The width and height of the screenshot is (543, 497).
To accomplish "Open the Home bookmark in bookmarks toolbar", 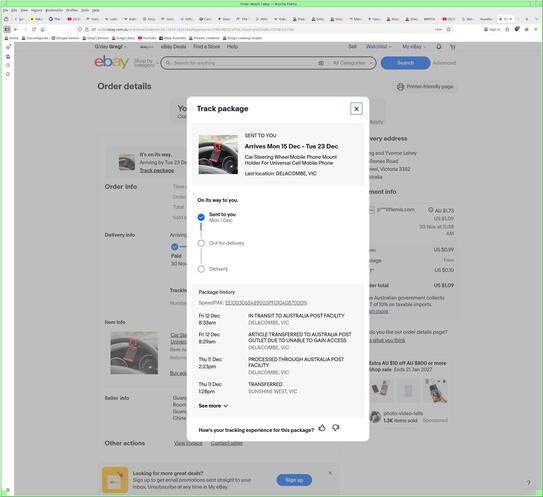I will [11, 38].
